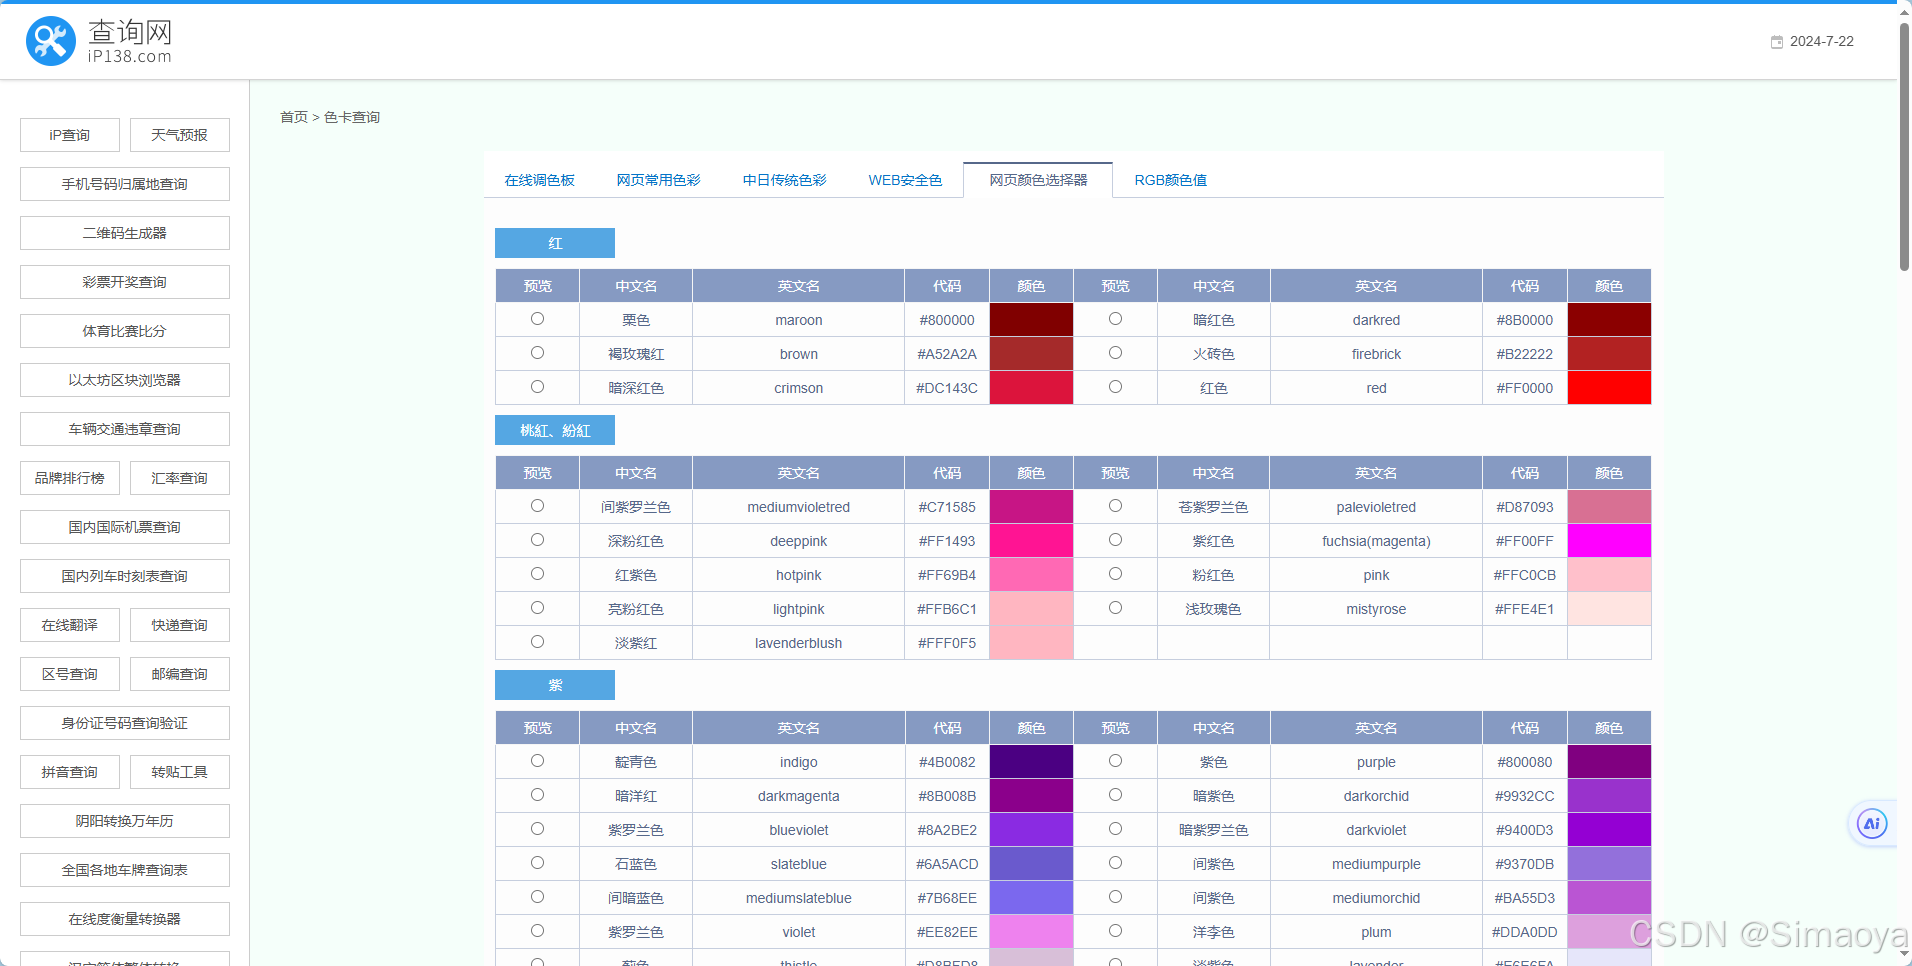This screenshot has width=1912, height=966.
Task: Click the mediumvioletred name cell
Action: pos(798,507)
